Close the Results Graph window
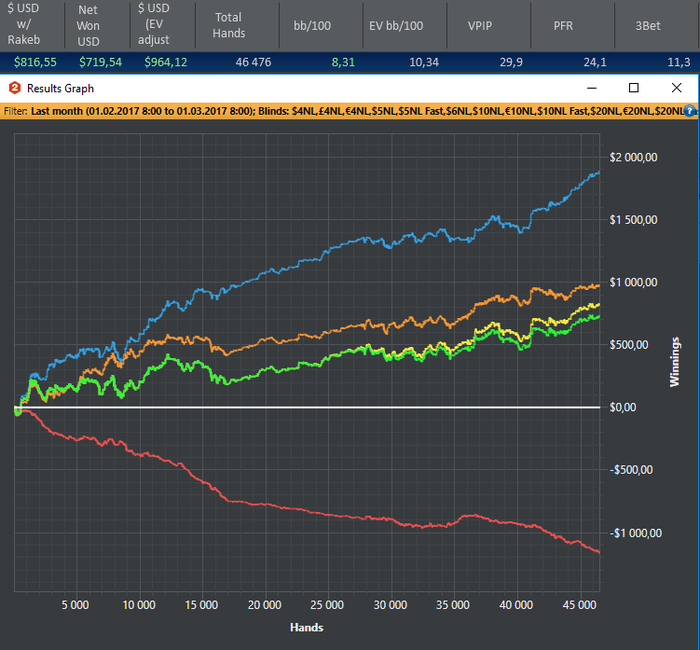The width and height of the screenshot is (700, 650). [676, 88]
